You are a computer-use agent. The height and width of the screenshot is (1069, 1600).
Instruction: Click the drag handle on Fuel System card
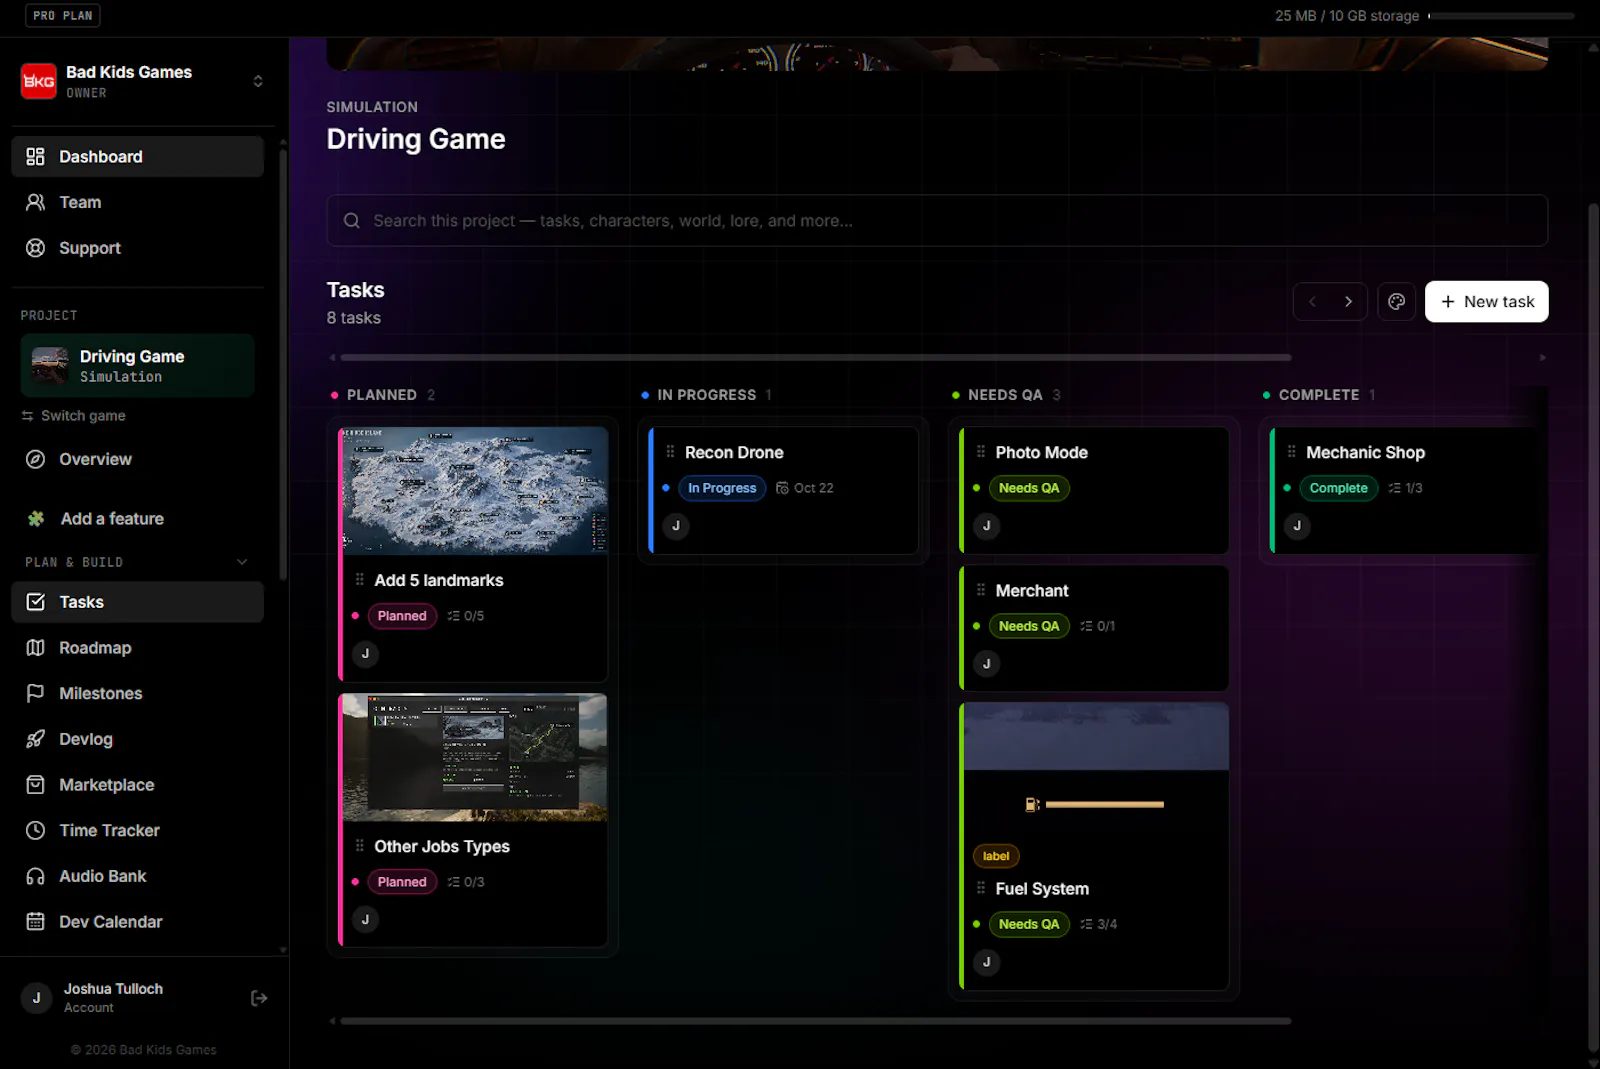point(981,888)
